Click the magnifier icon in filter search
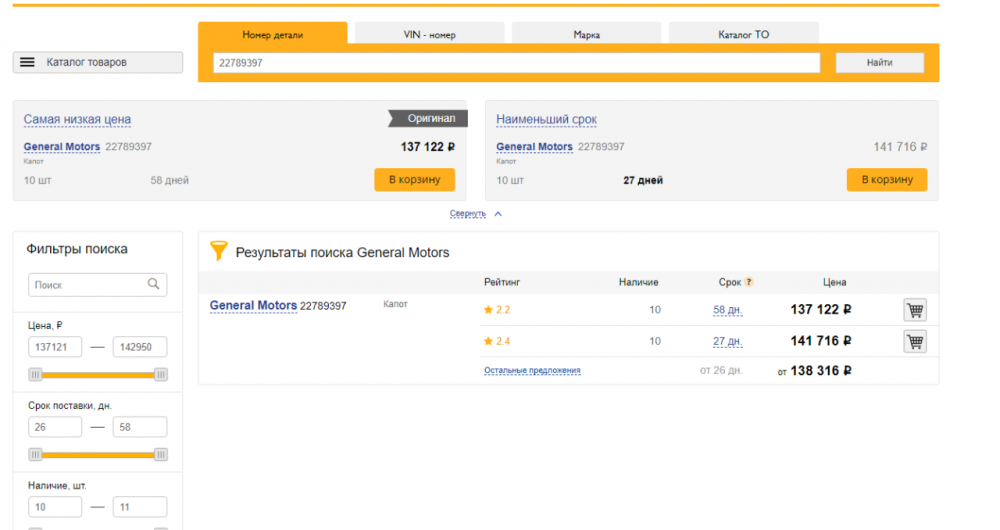This screenshot has width=1000, height=530. pyautogui.click(x=154, y=284)
